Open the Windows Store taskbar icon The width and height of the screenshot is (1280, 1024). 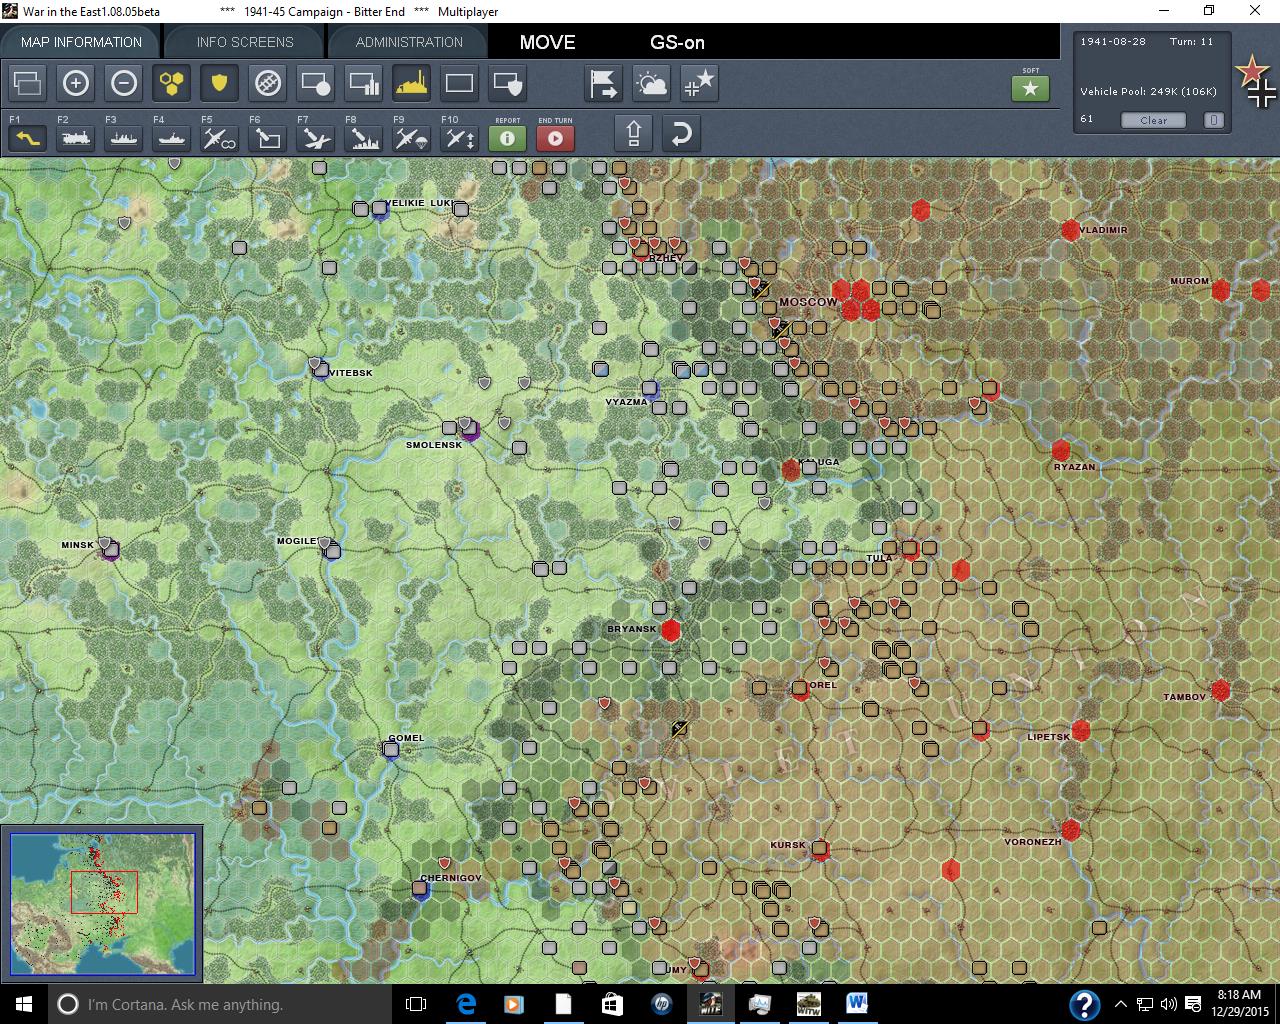[612, 1004]
